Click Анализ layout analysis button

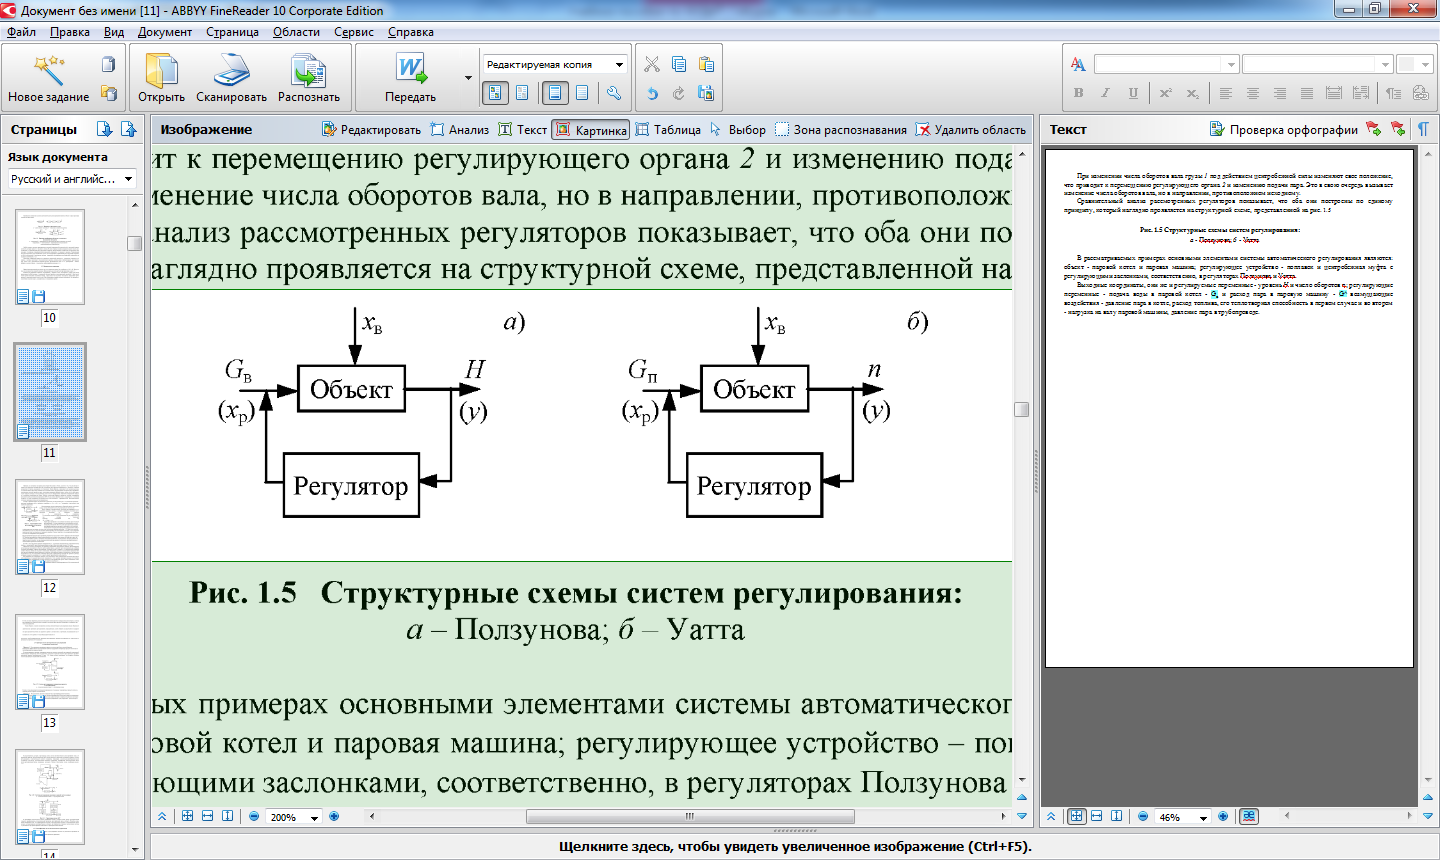[x=459, y=129]
